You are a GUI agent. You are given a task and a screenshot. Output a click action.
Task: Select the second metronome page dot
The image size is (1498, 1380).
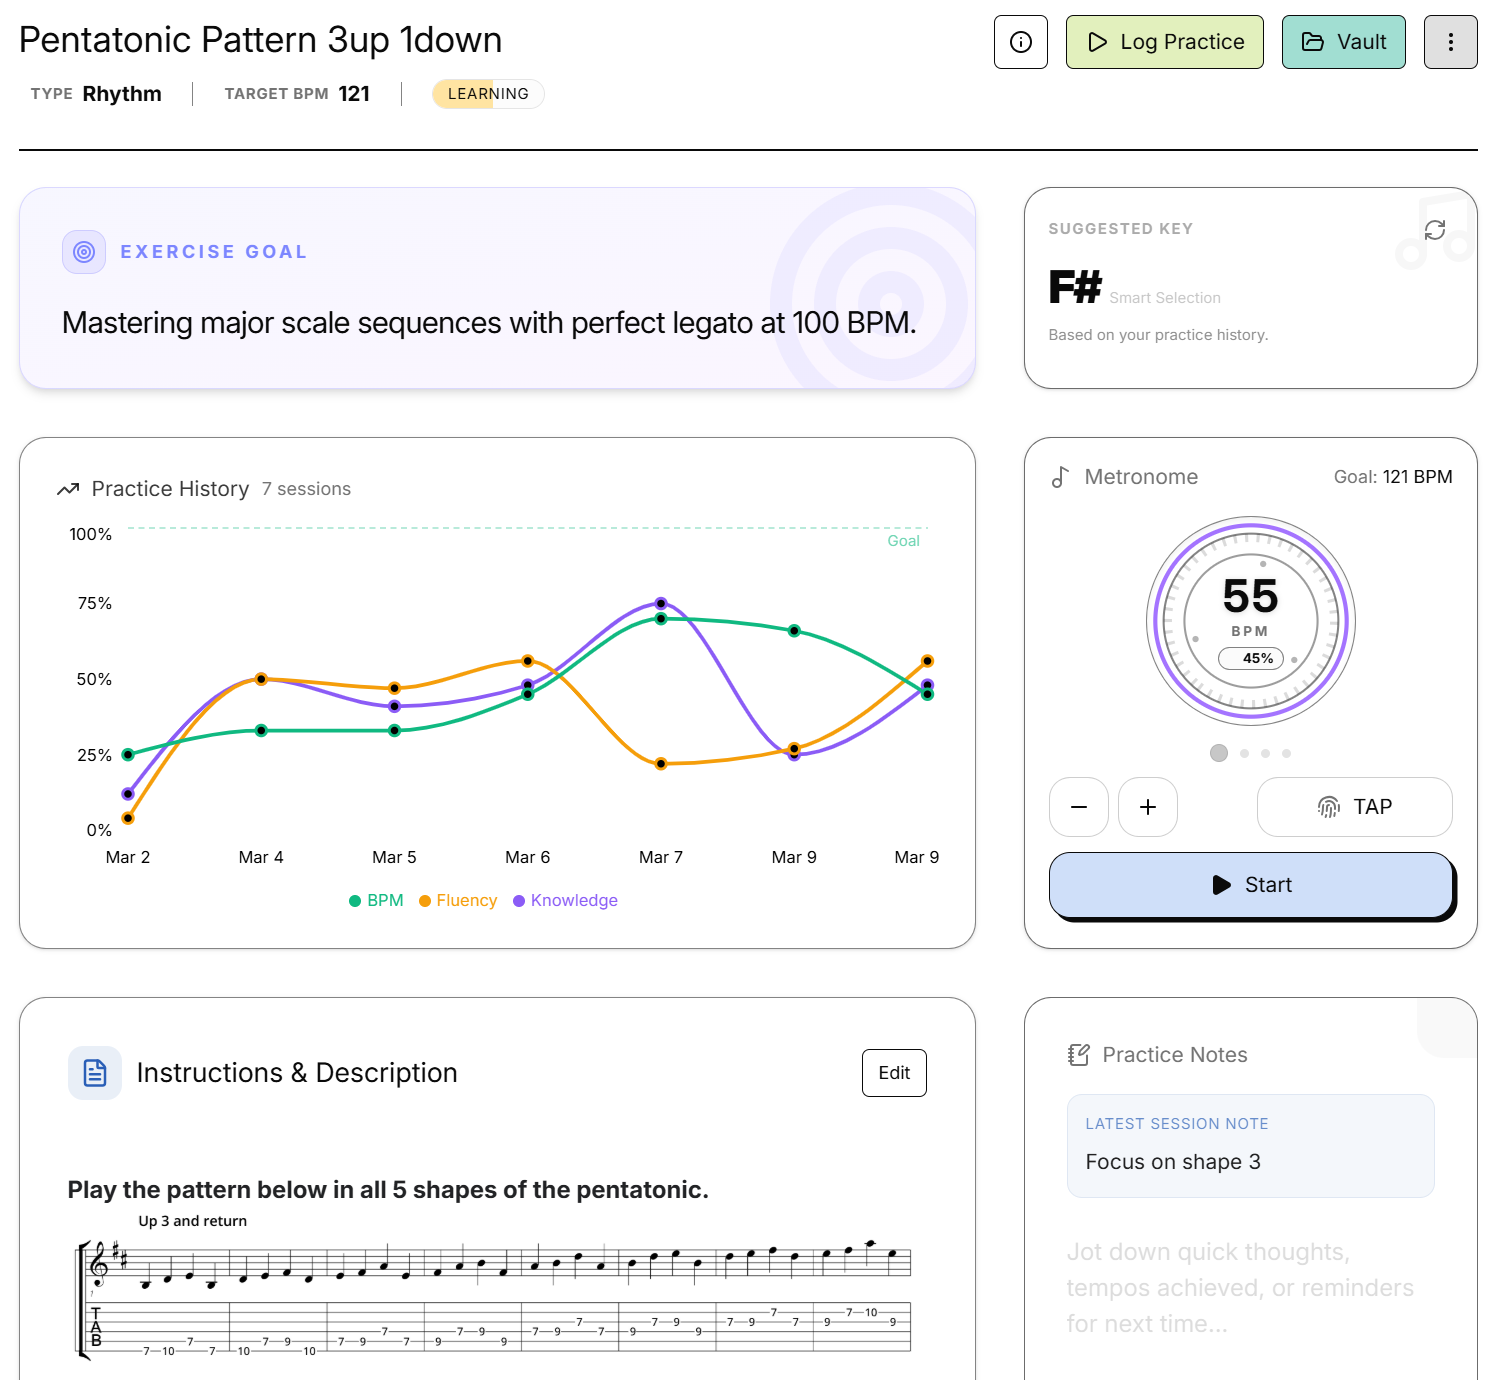pos(1244,754)
